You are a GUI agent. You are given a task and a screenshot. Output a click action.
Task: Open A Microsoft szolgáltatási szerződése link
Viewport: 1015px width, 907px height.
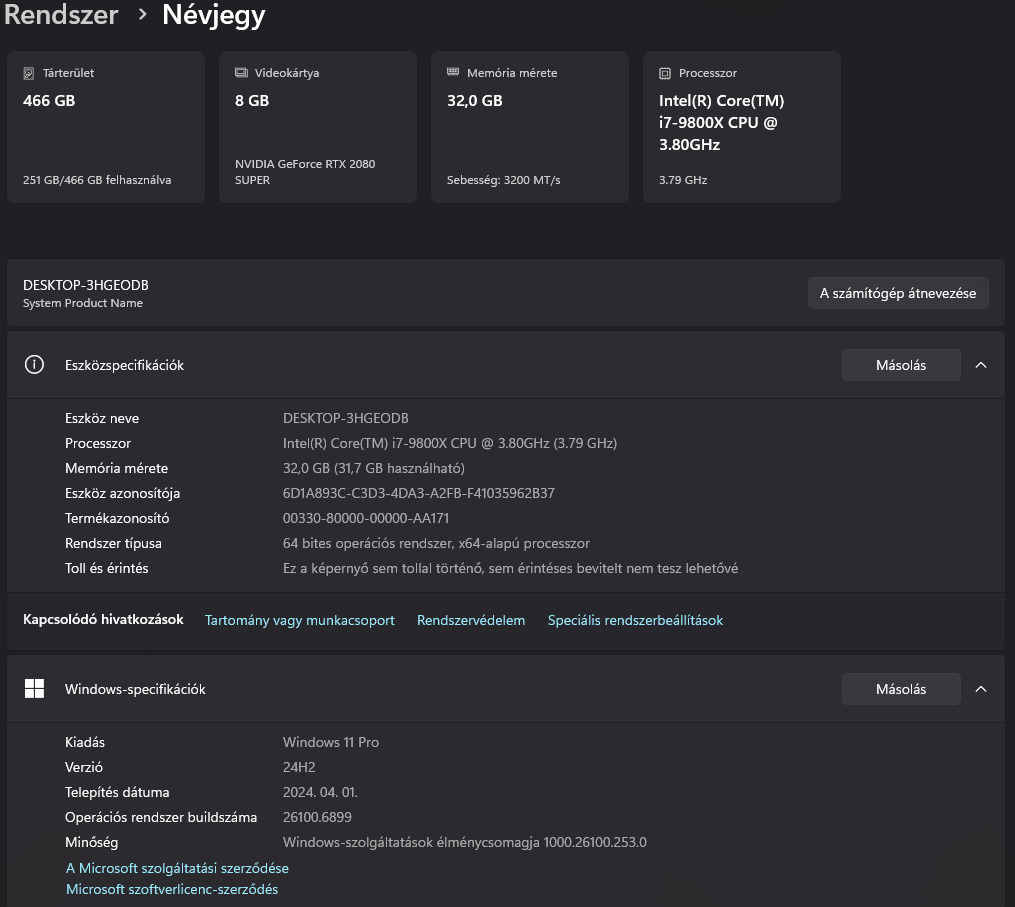point(177,868)
